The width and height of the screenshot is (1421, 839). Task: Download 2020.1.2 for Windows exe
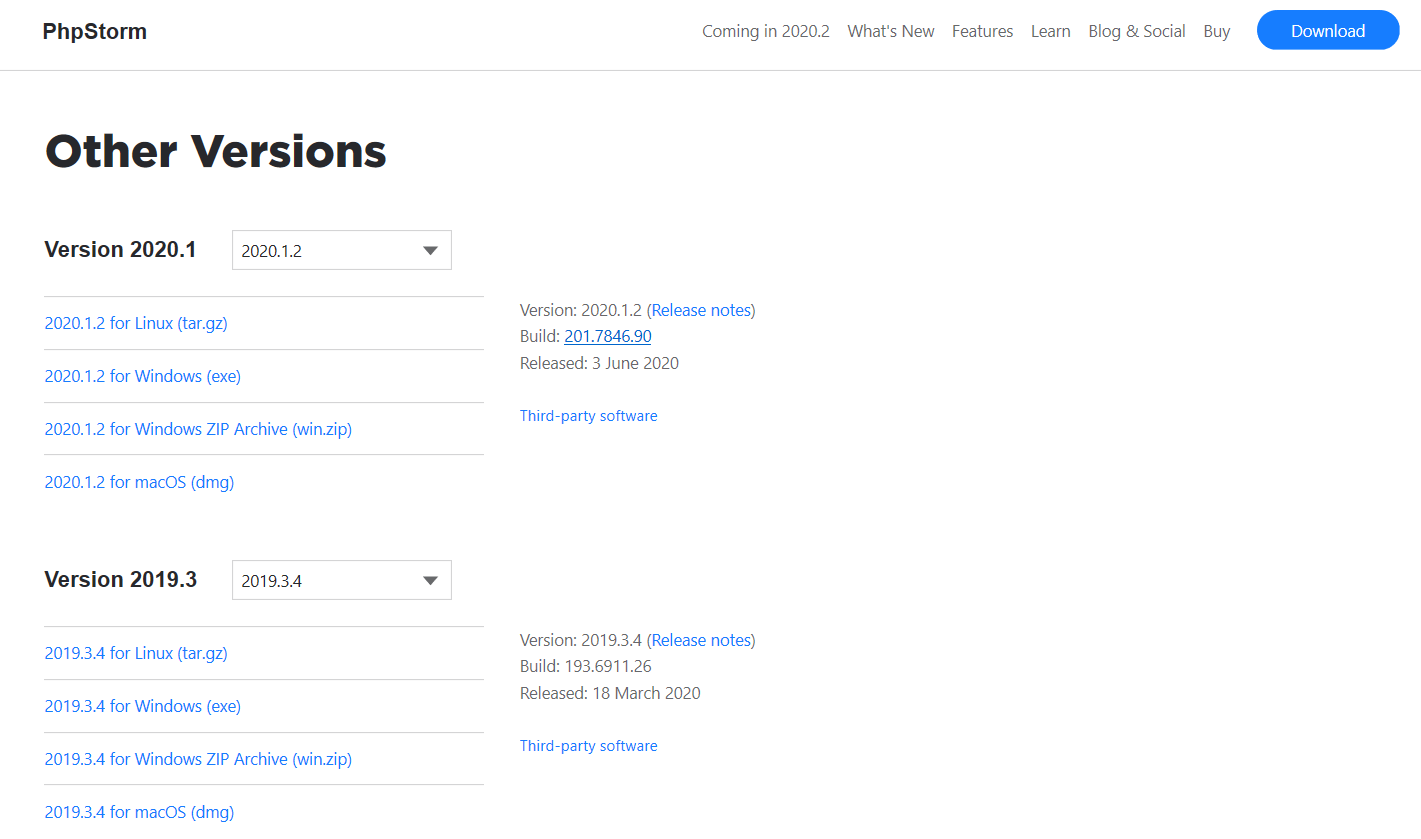click(x=142, y=376)
